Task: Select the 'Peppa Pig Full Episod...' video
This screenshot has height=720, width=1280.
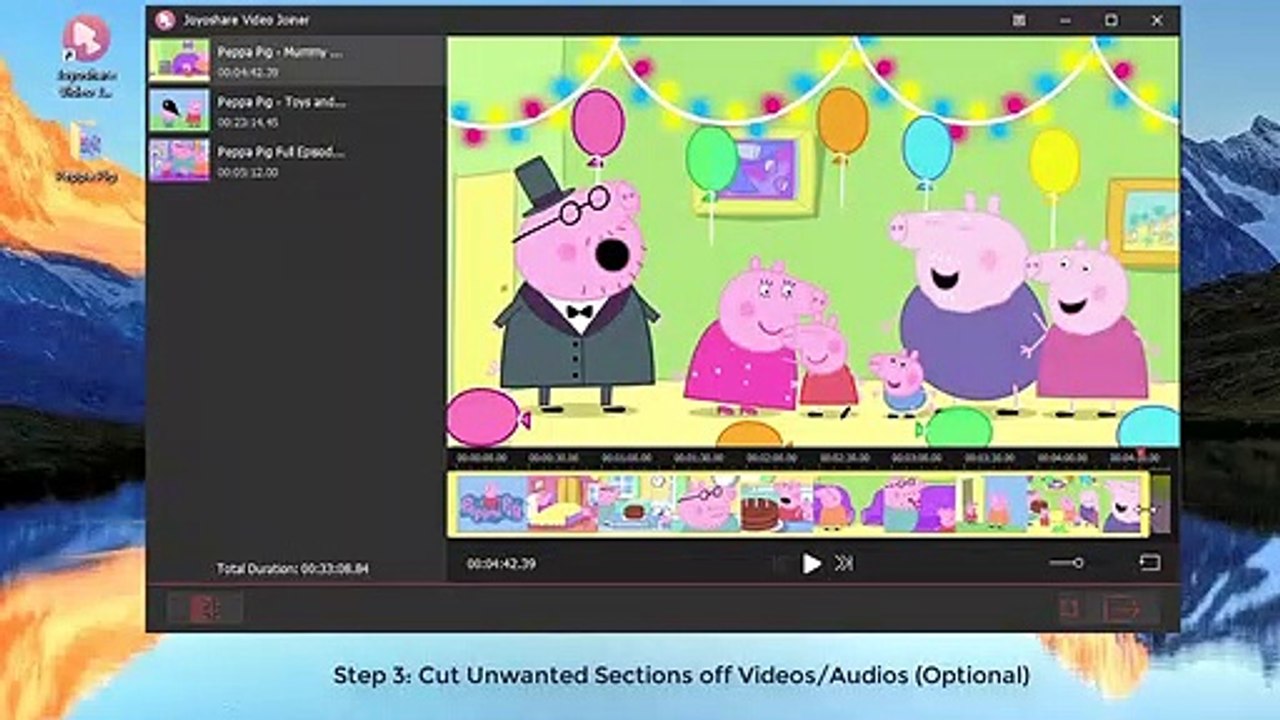Action: (296, 160)
